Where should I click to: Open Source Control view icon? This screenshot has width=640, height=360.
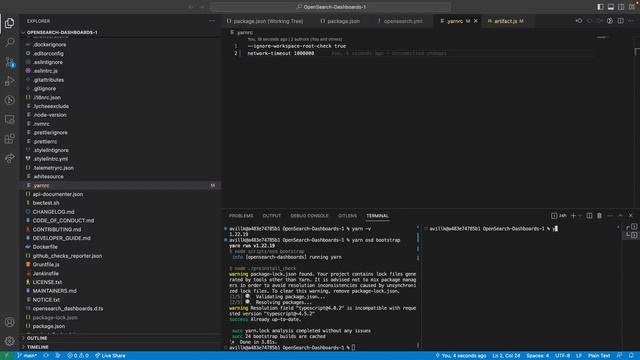coord(10,62)
